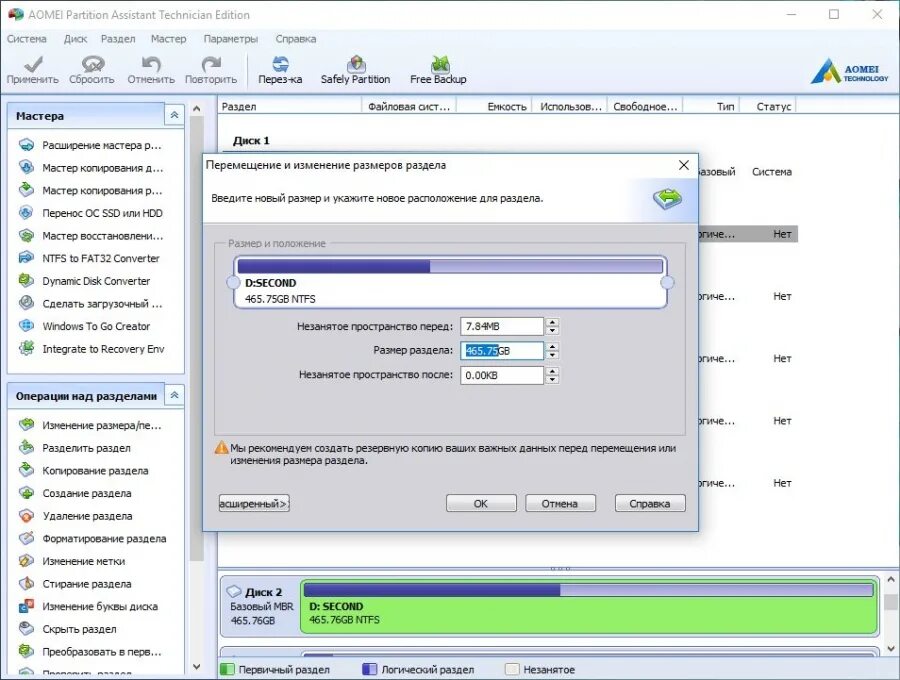This screenshot has width=900, height=680.
Task: Open the Safely Partition tool
Action: click(x=355, y=70)
